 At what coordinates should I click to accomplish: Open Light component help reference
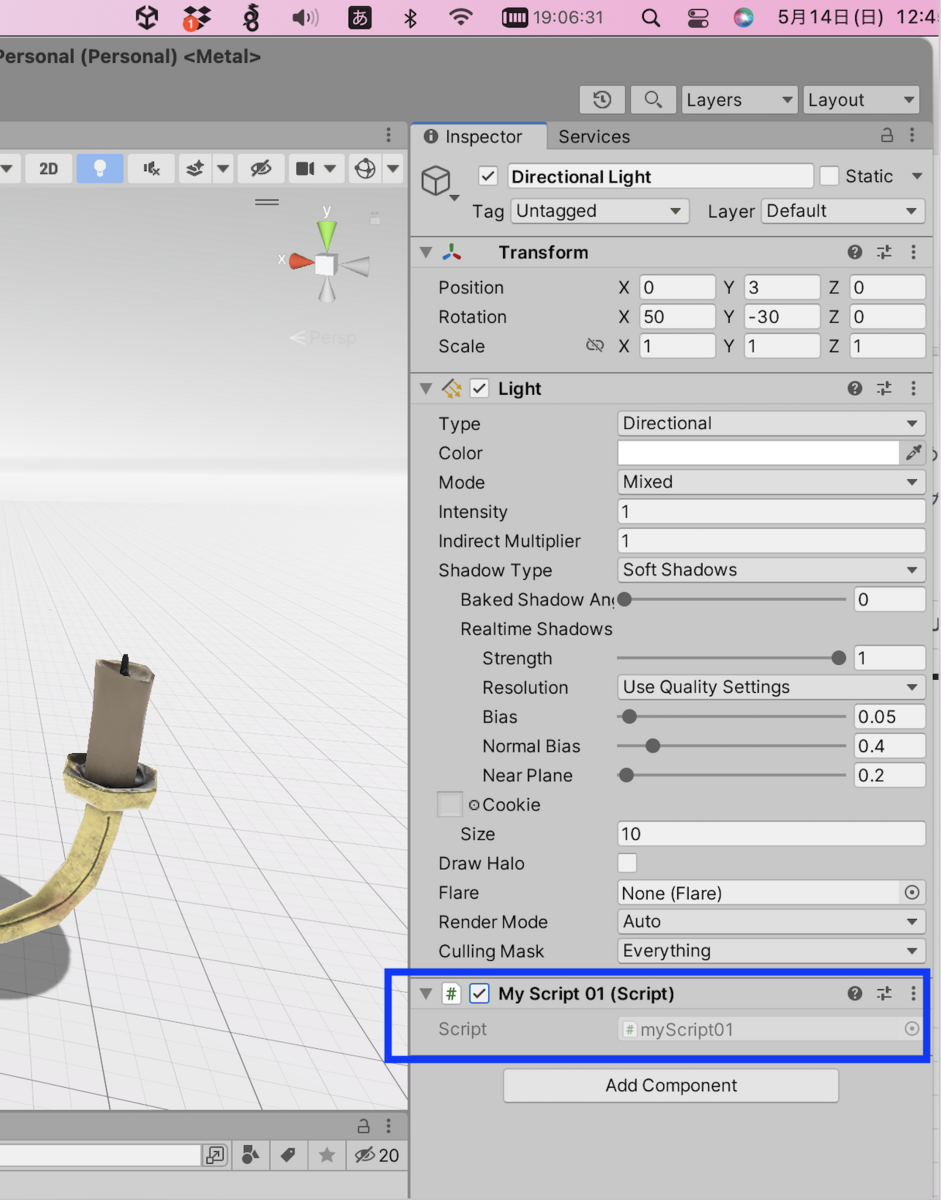(x=855, y=388)
